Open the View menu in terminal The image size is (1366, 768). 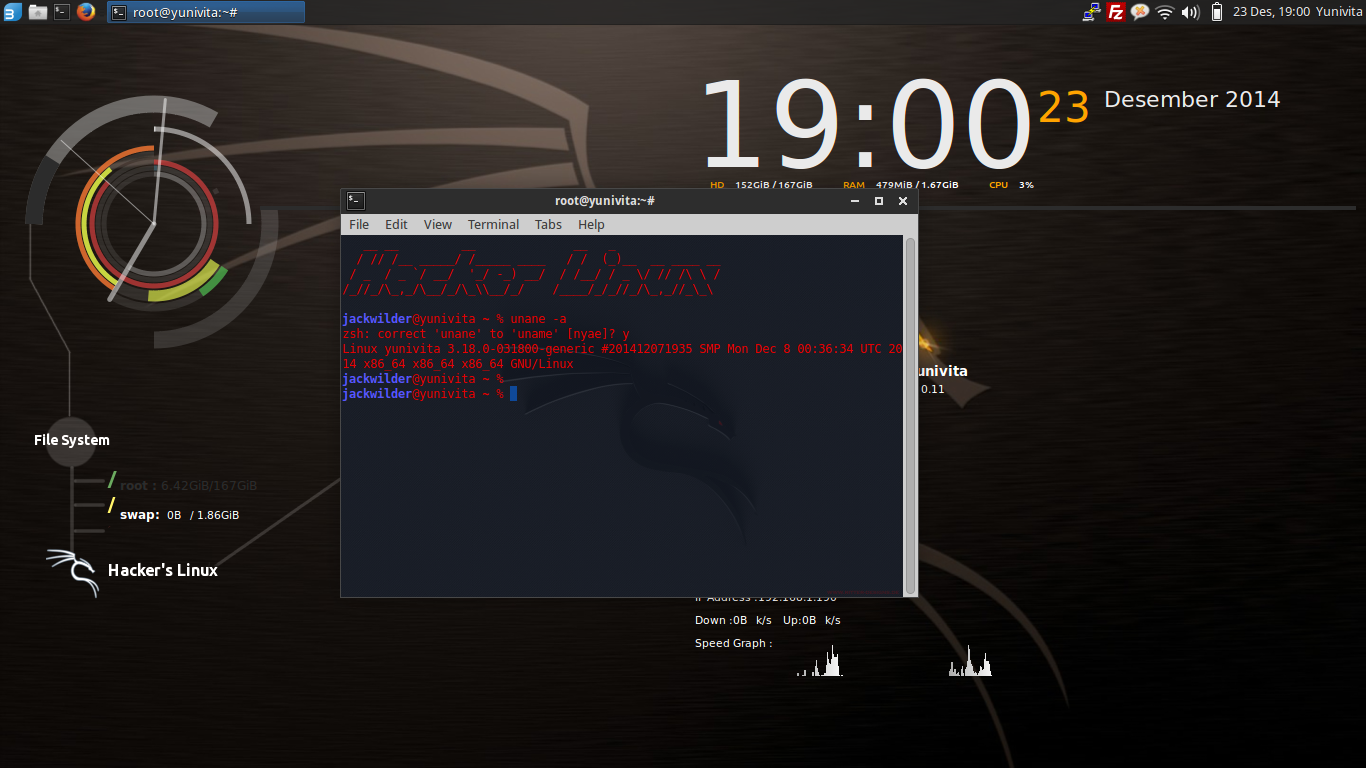pos(437,224)
